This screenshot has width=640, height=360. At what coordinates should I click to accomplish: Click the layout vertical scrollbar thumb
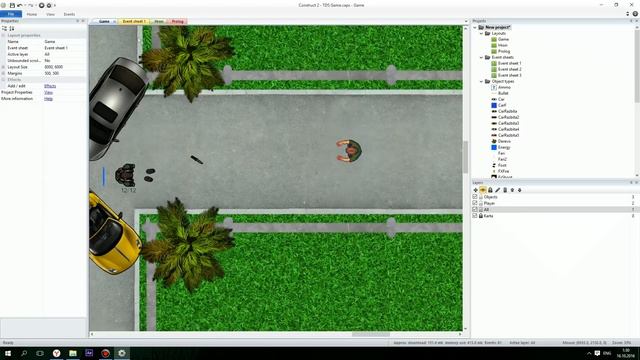point(465,157)
